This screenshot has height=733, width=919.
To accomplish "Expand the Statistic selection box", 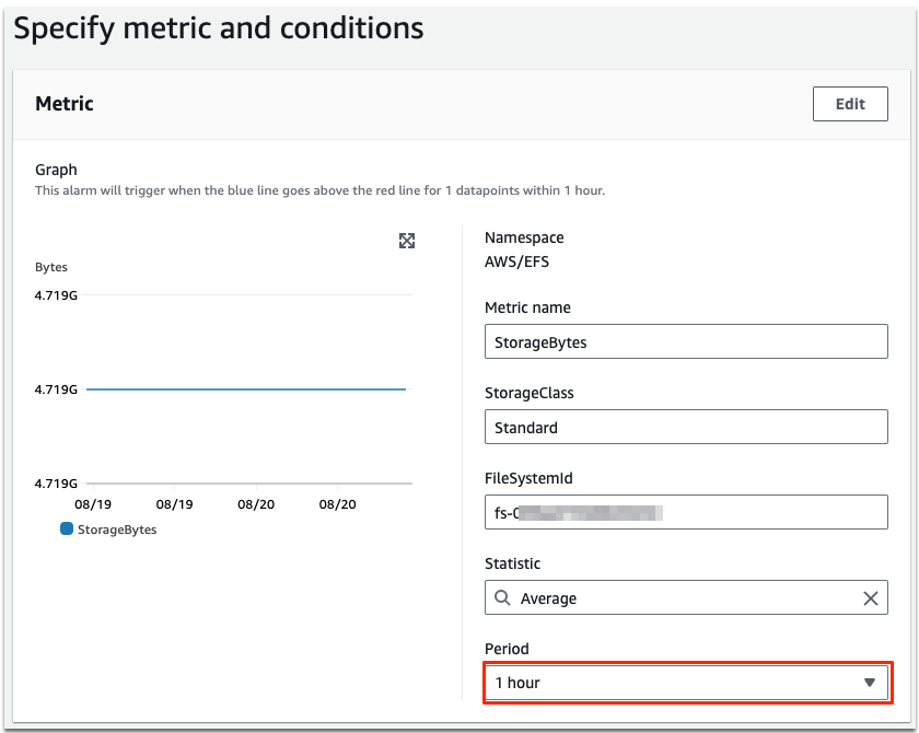I will click(x=686, y=597).
